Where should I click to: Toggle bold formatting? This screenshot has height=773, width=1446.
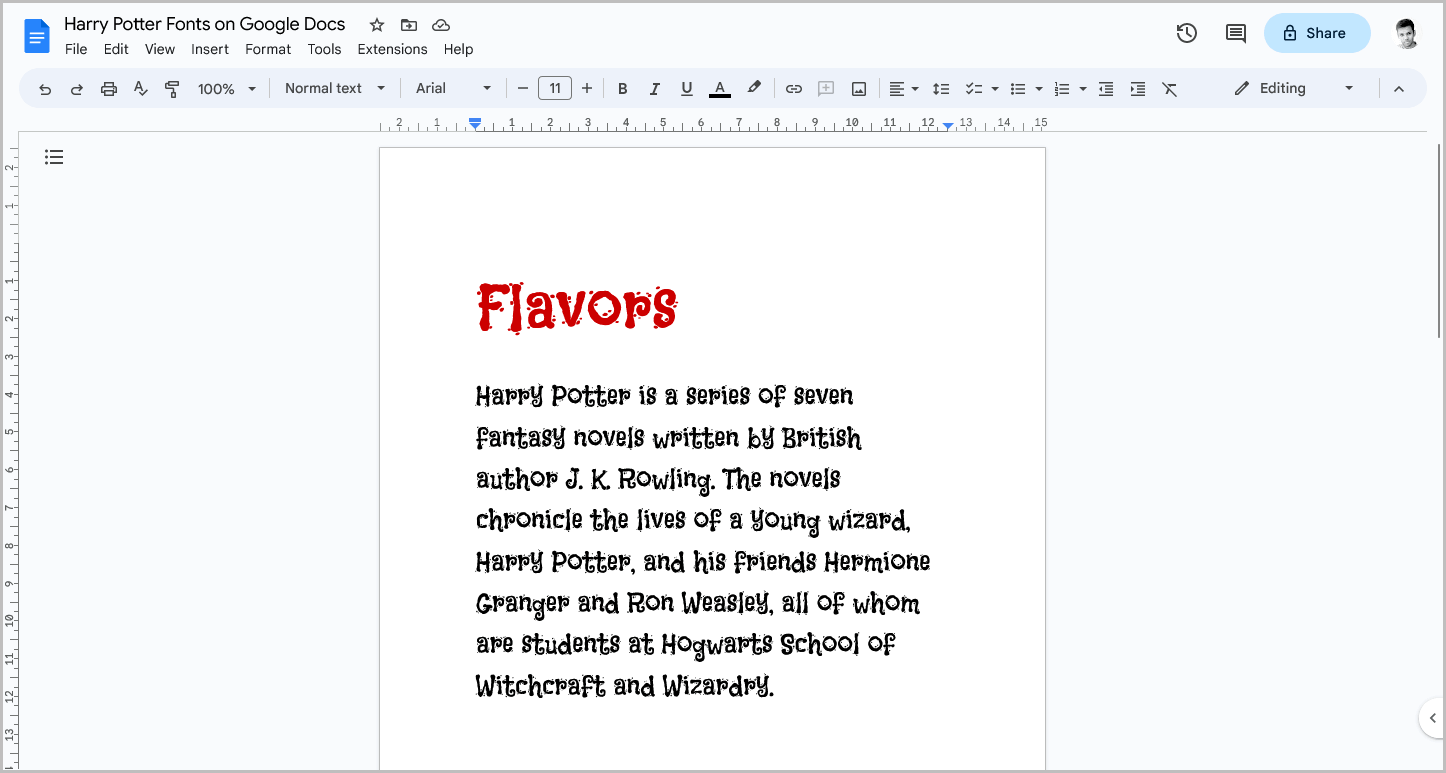623,88
